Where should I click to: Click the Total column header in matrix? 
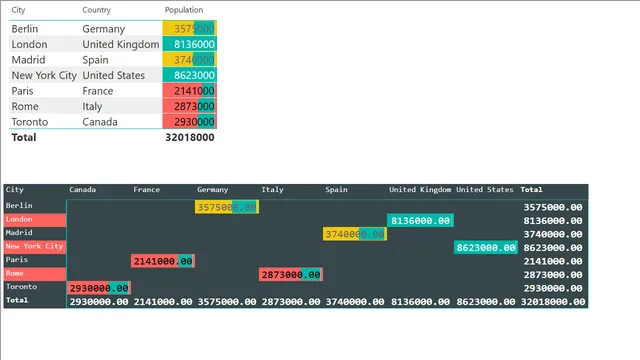coord(531,190)
